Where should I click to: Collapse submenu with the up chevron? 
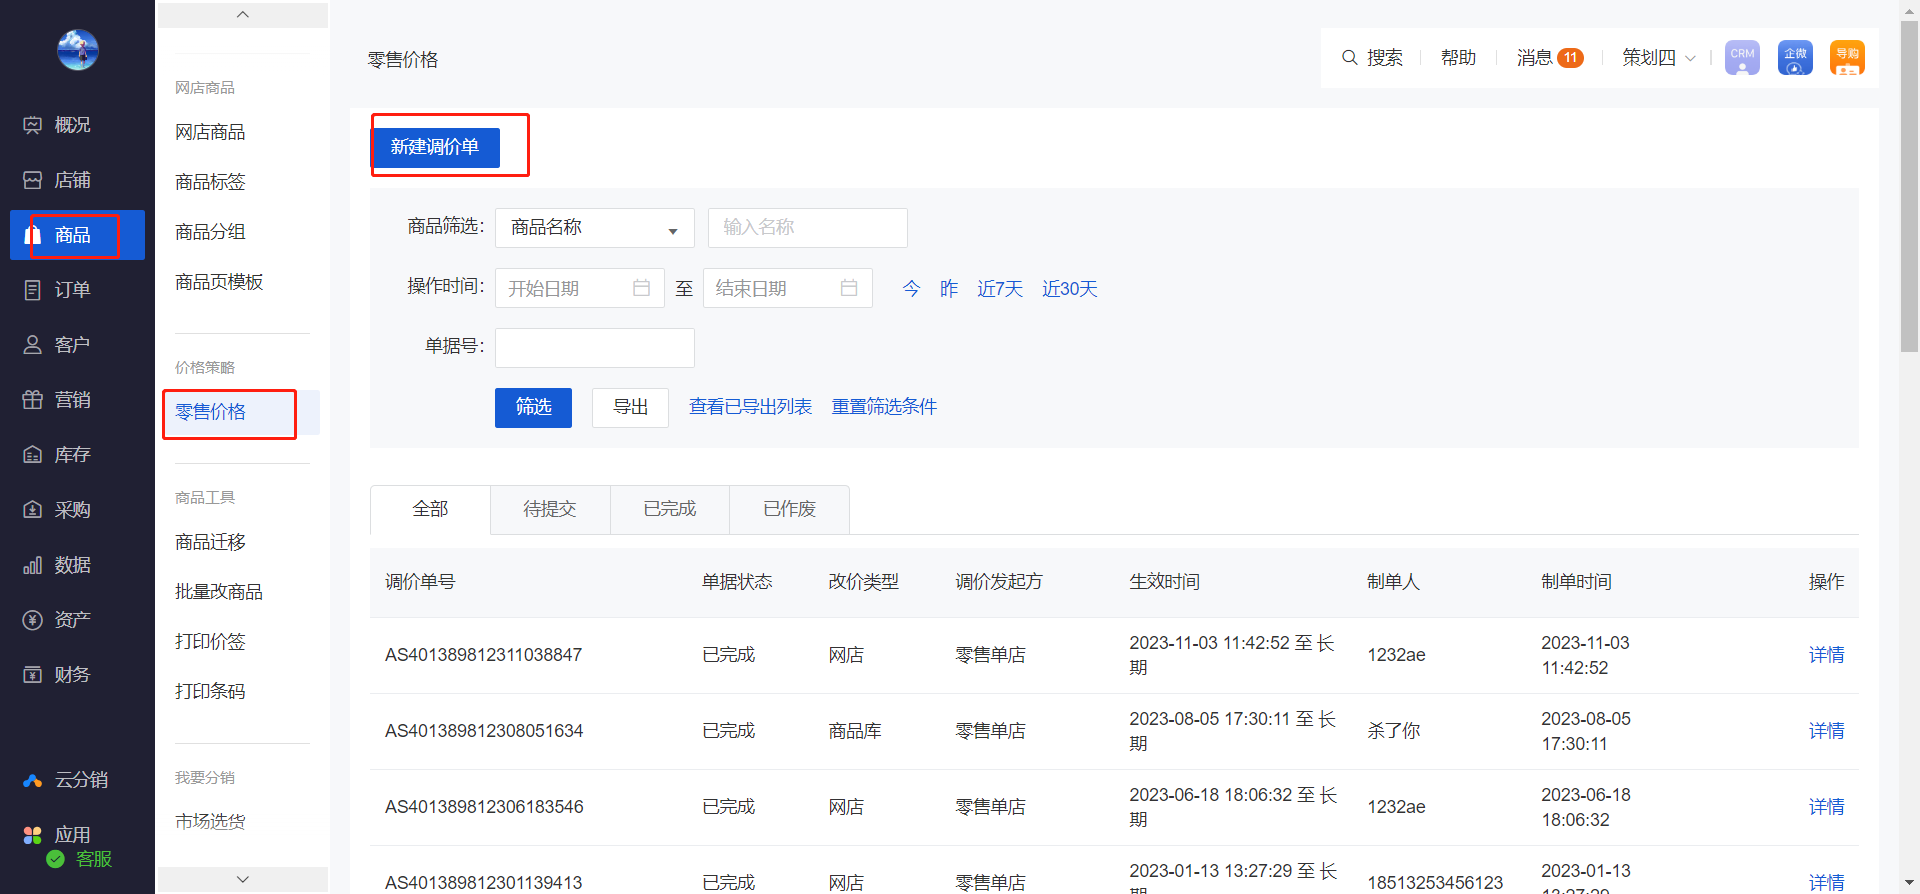pyautogui.click(x=243, y=15)
